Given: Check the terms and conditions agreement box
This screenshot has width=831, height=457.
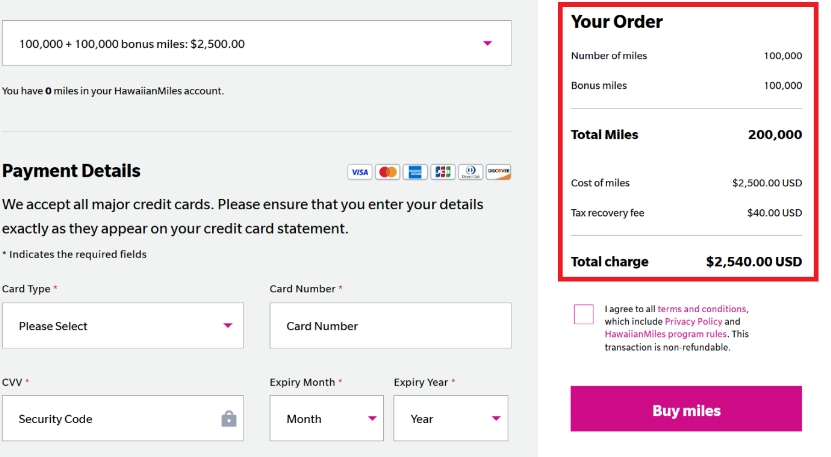Looking at the screenshot, I should [x=584, y=314].
